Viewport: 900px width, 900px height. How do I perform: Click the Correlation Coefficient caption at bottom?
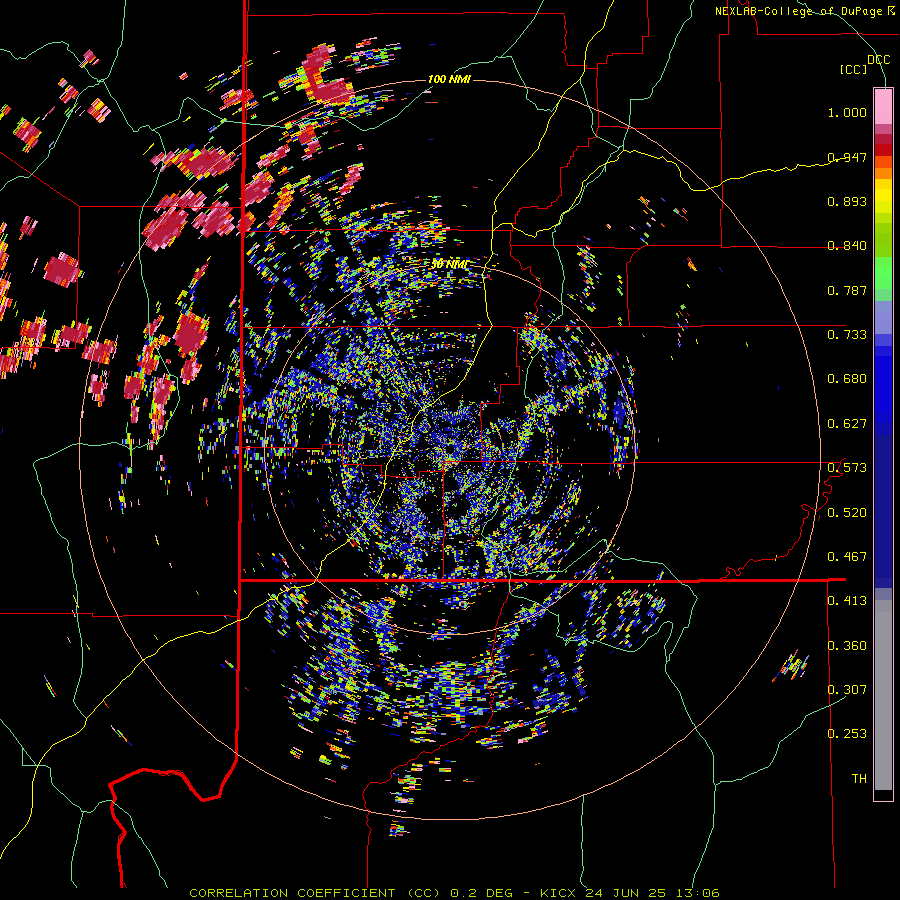[x=454, y=893]
